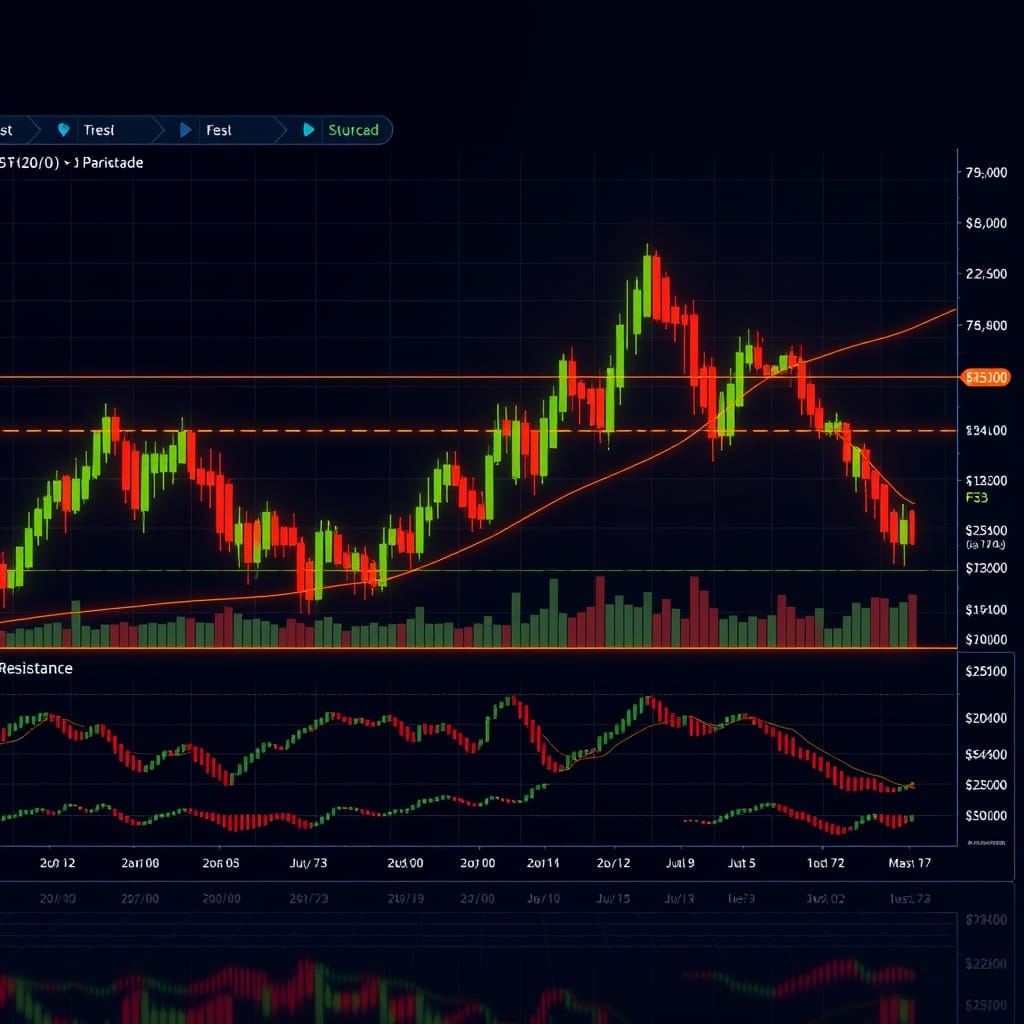This screenshot has width=1024, height=1024.
Task: Click the Juy 73 date label
Action: click(308, 863)
